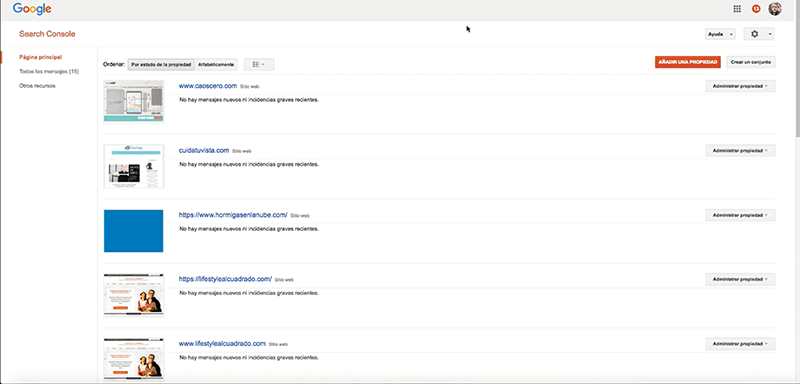Click the www.lifestylealcuadrado.com site thumbnail
This screenshot has width=800, height=384.
[134, 359]
